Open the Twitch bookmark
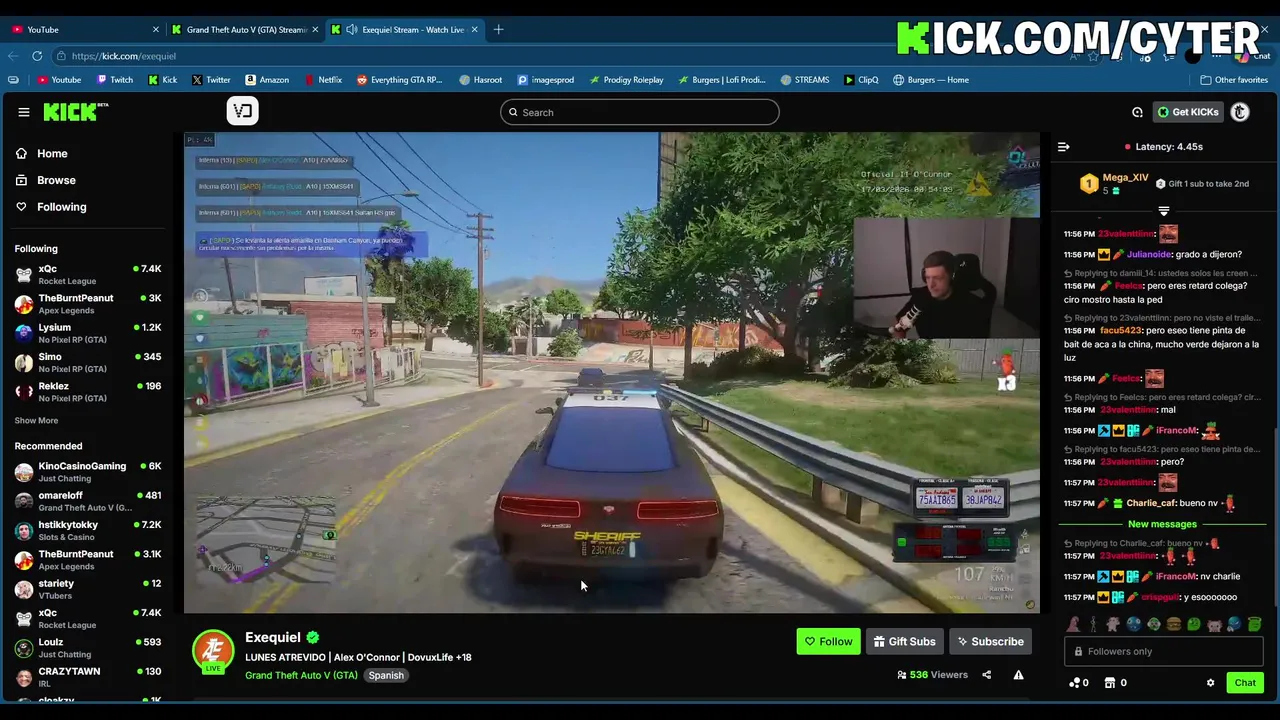1280x720 pixels. click(x=115, y=80)
